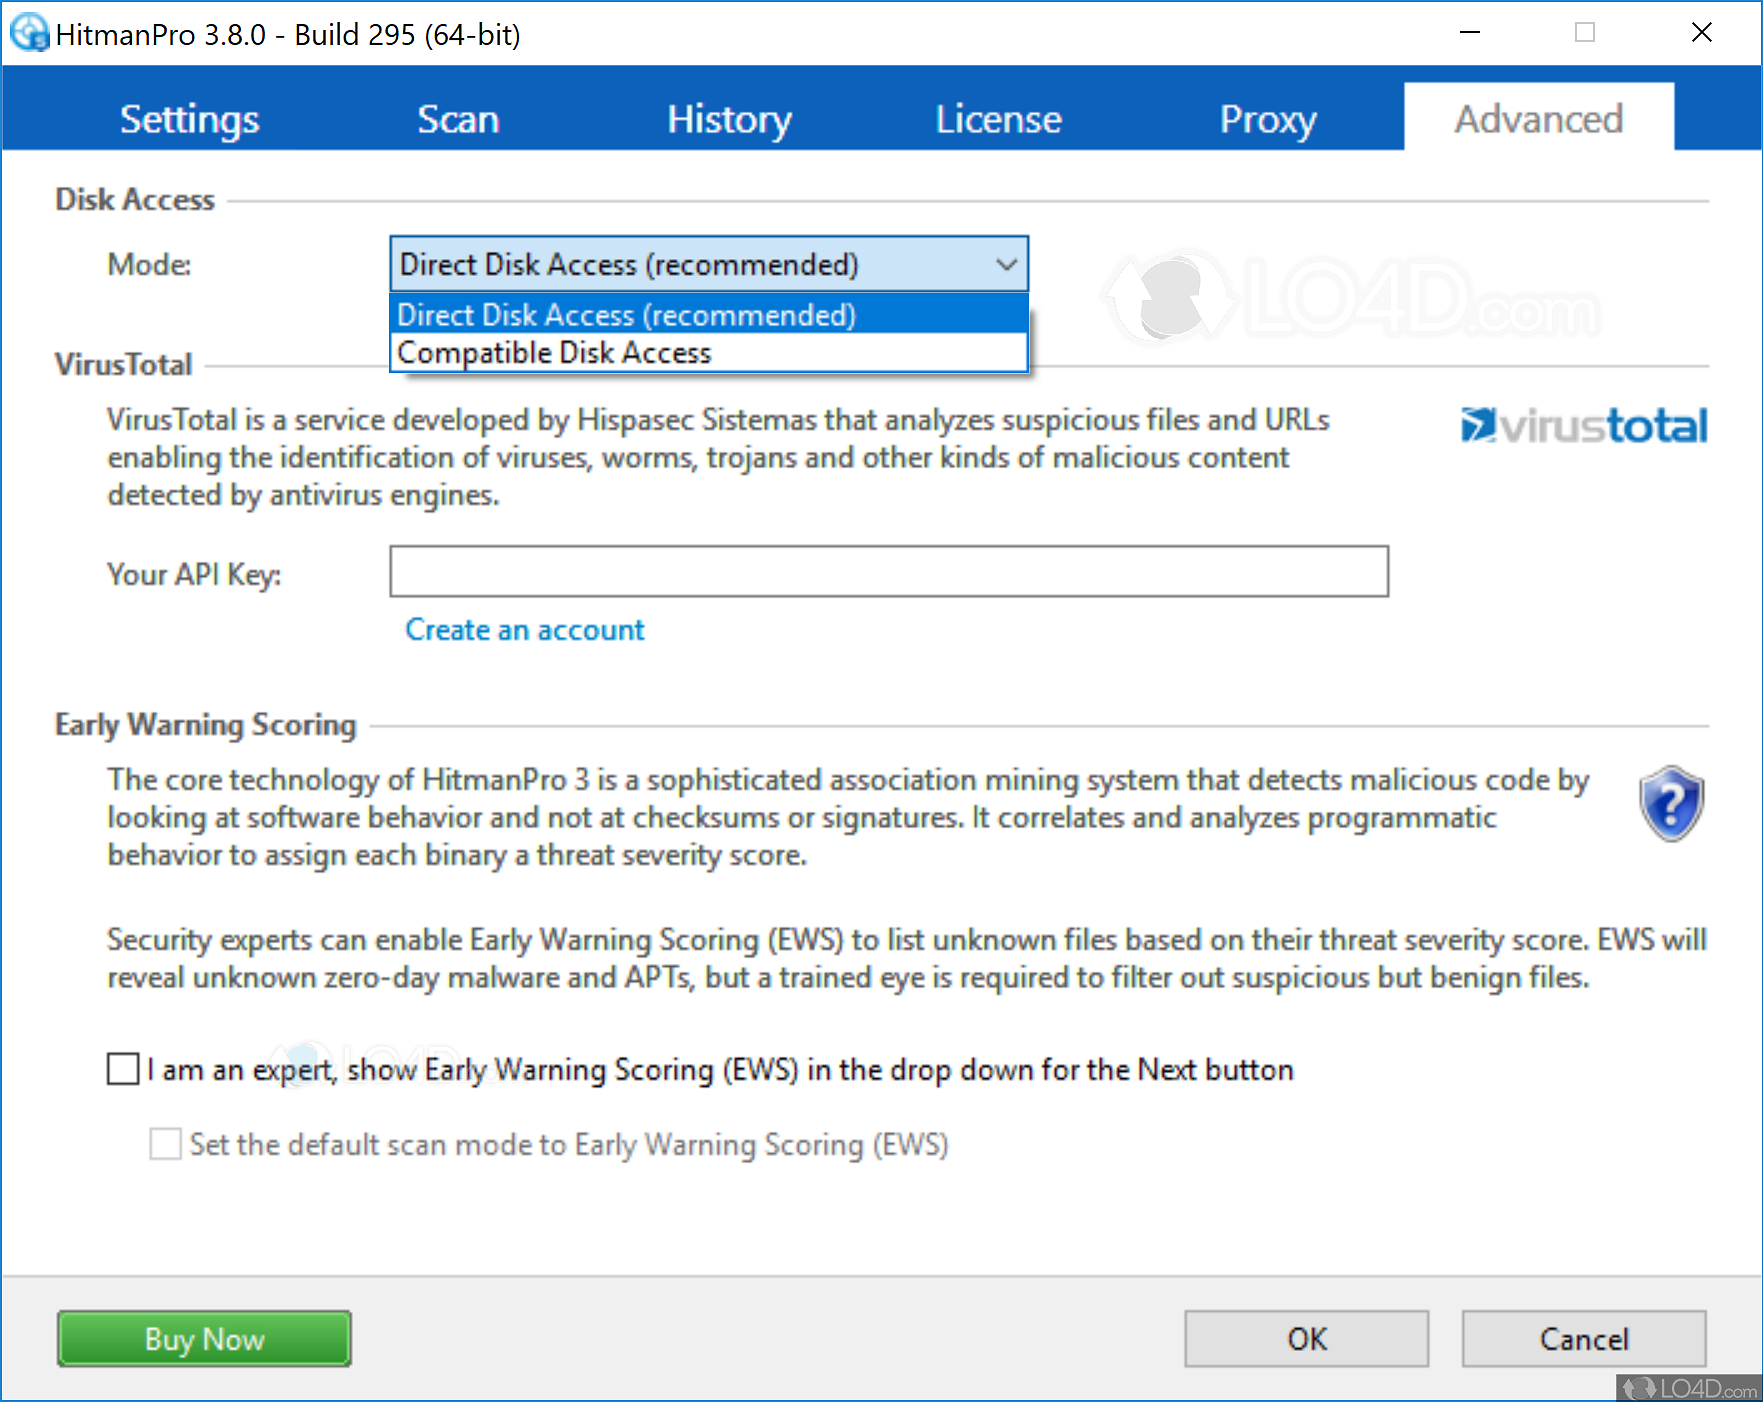The height and width of the screenshot is (1402, 1763).
Task: Check 'Set the default scan mode' EWS option
Action: 165,1143
